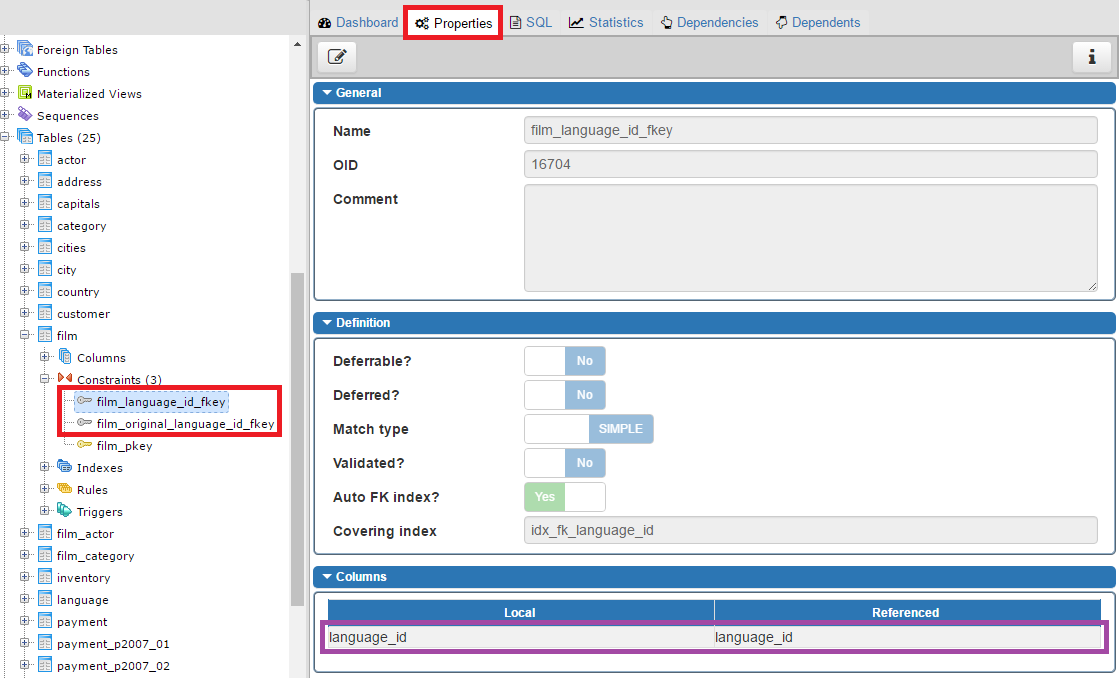Switch to the SQL tab

(x=530, y=22)
